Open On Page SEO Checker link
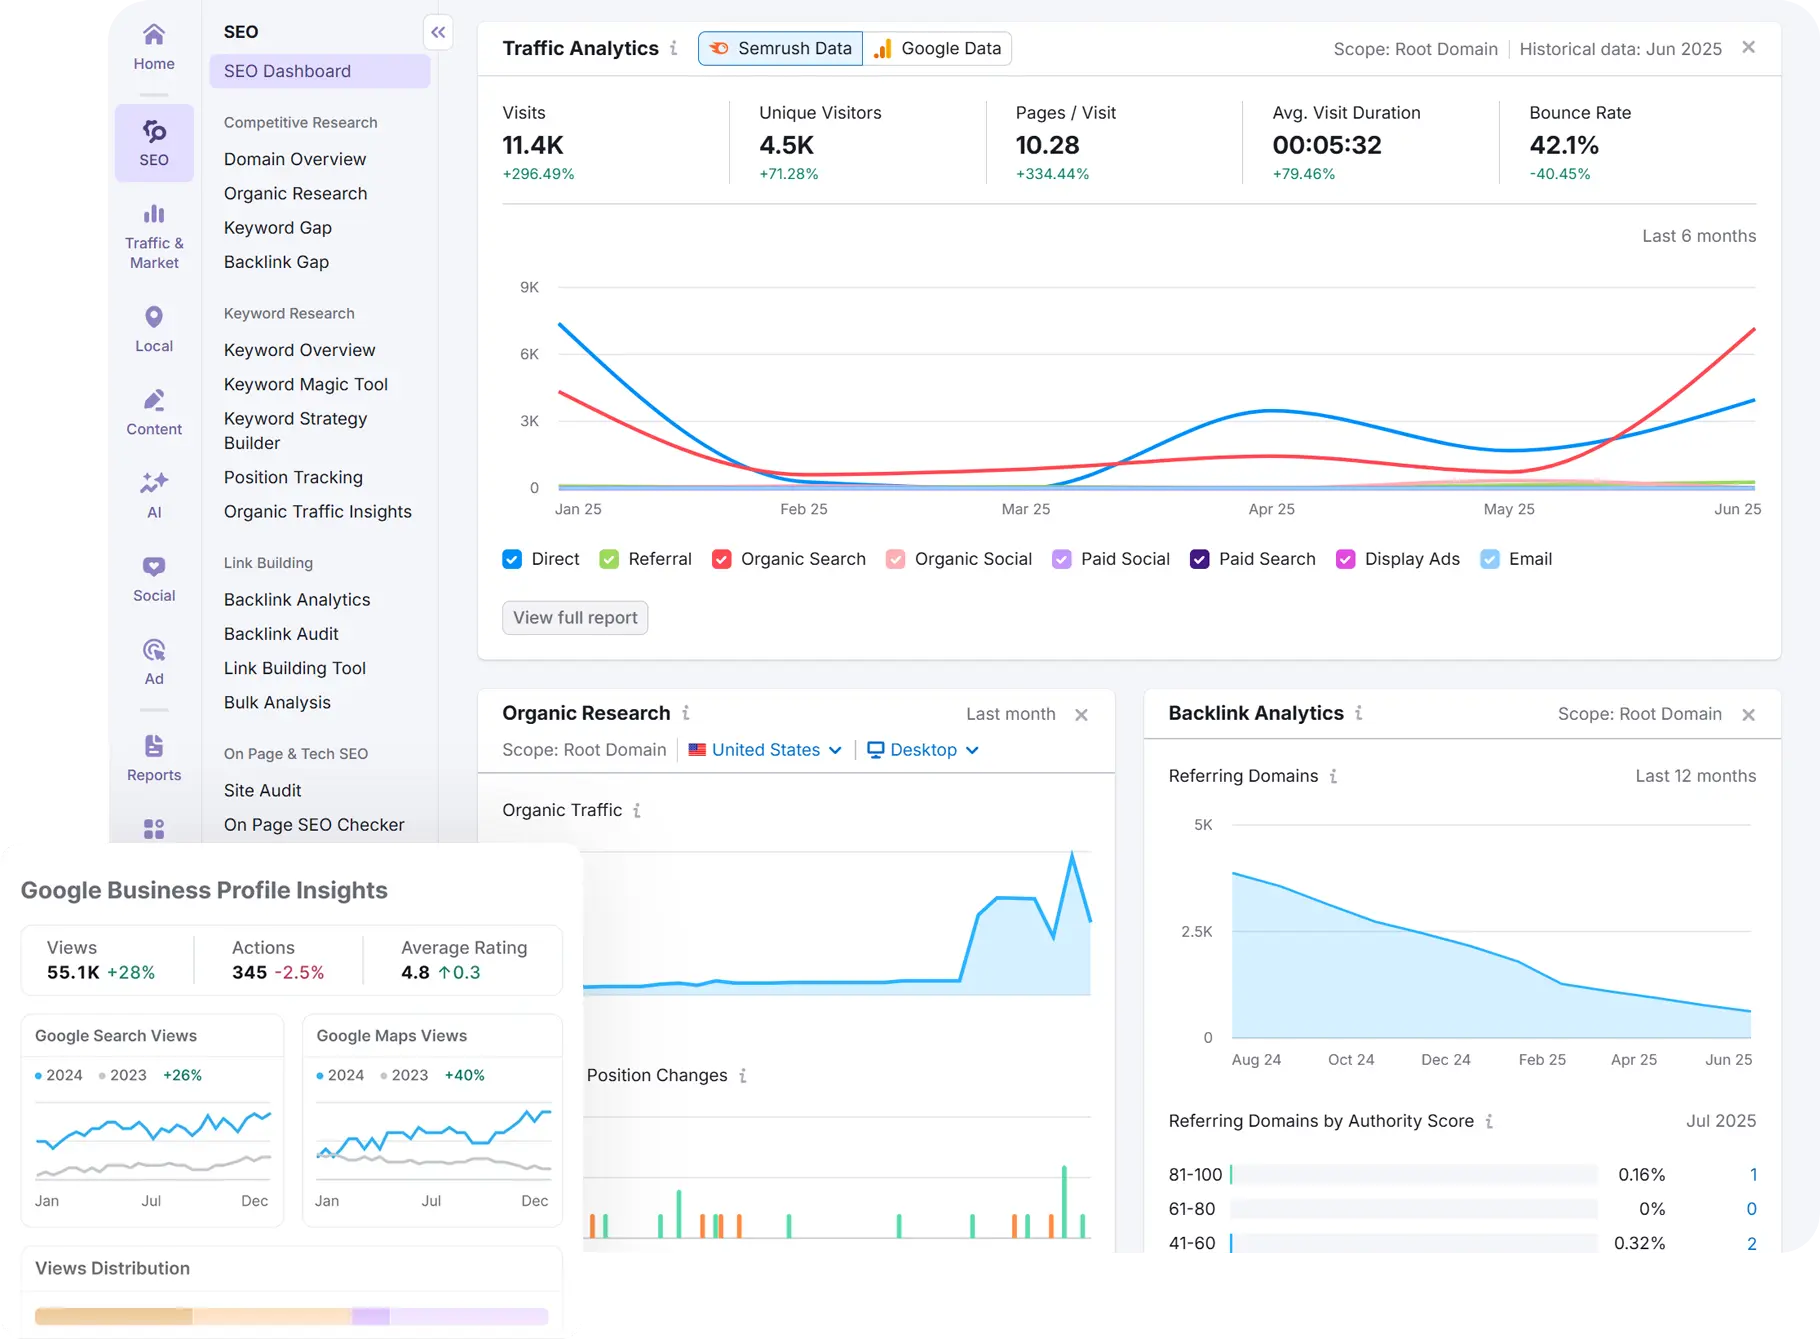This screenshot has width=1820, height=1339. pyautogui.click(x=314, y=825)
